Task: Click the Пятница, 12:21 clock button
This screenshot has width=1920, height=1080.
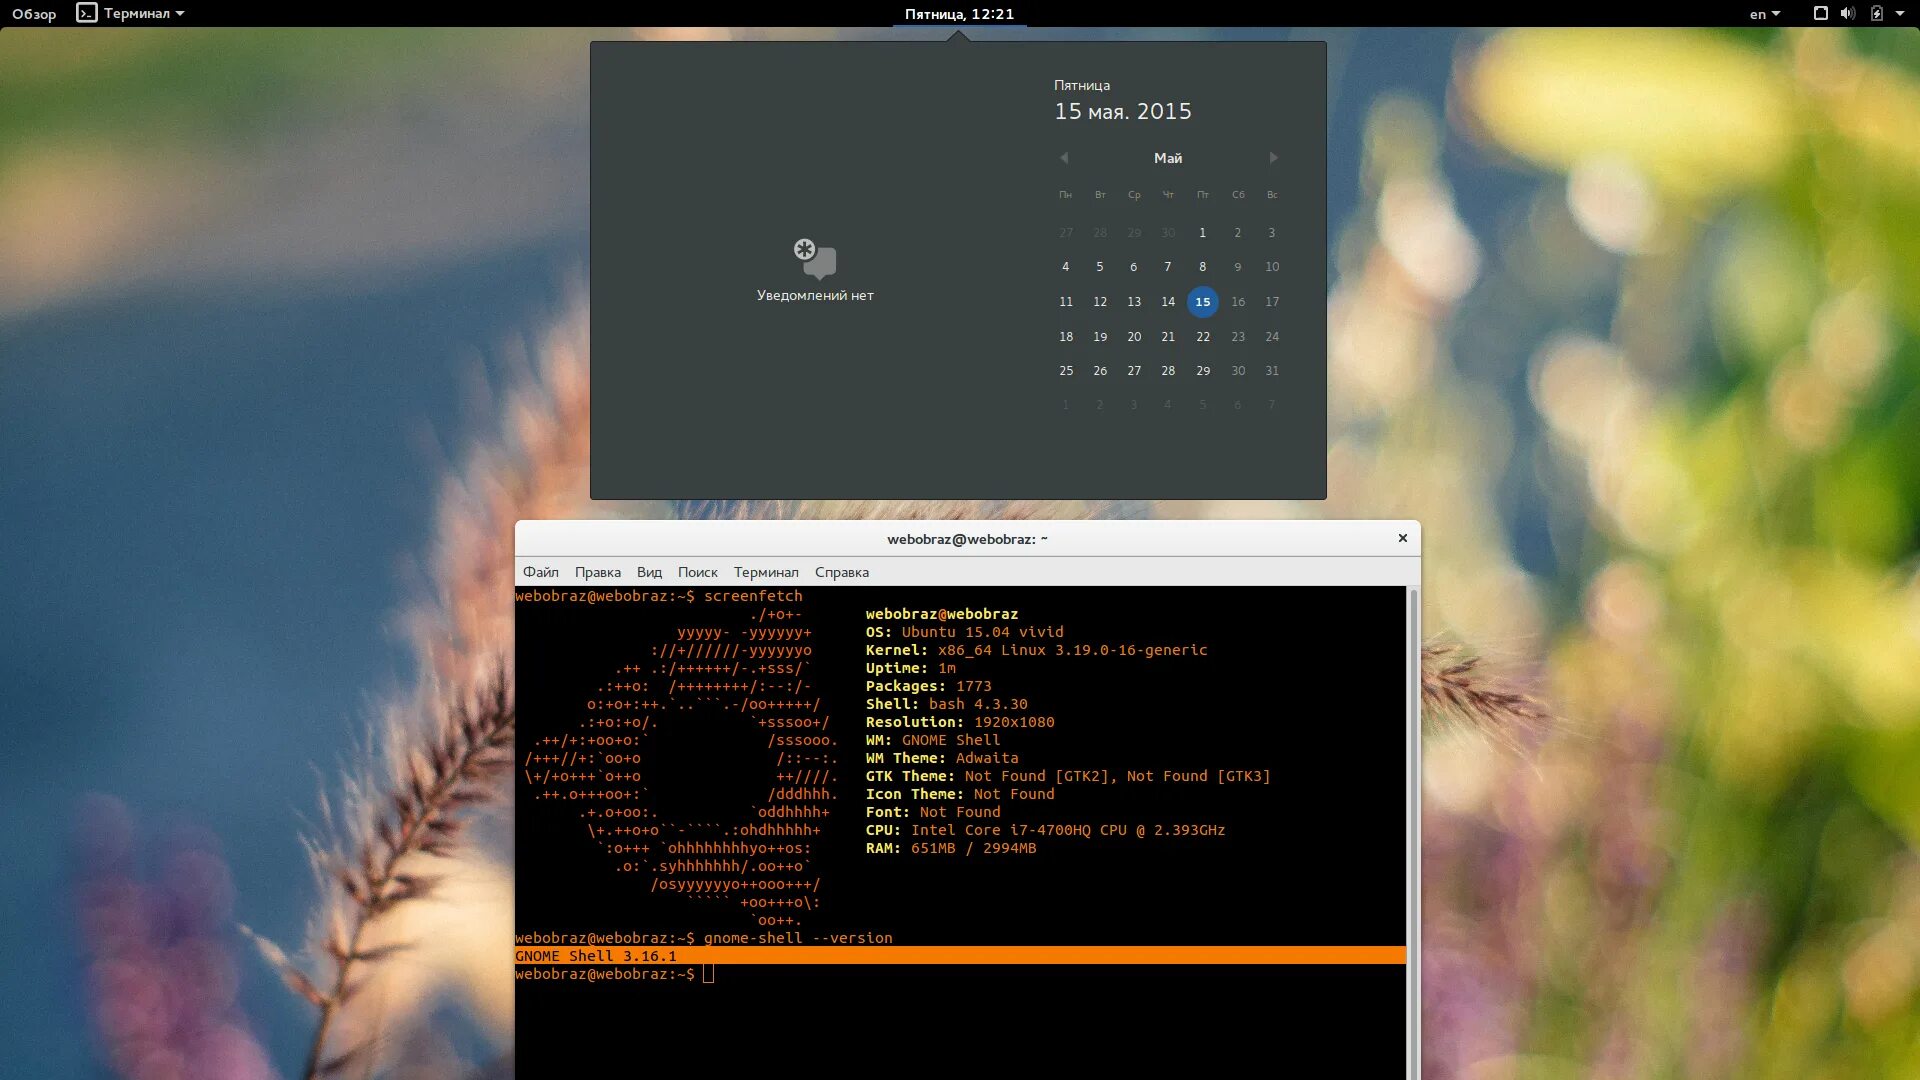Action: point(959,14)
